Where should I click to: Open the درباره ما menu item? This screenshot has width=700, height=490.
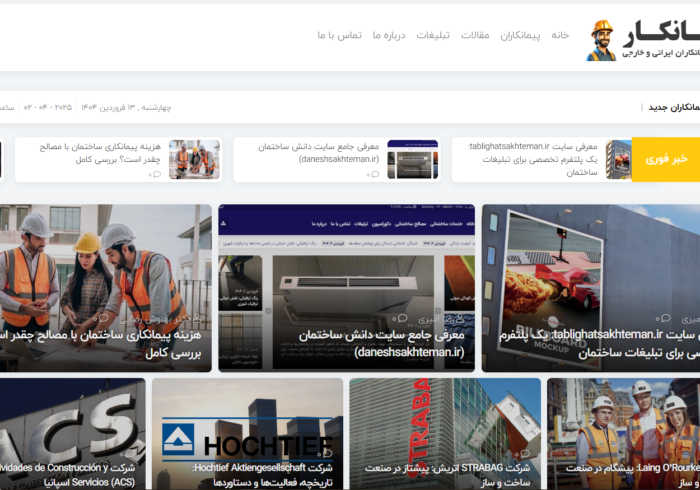[x=389, y=35]
